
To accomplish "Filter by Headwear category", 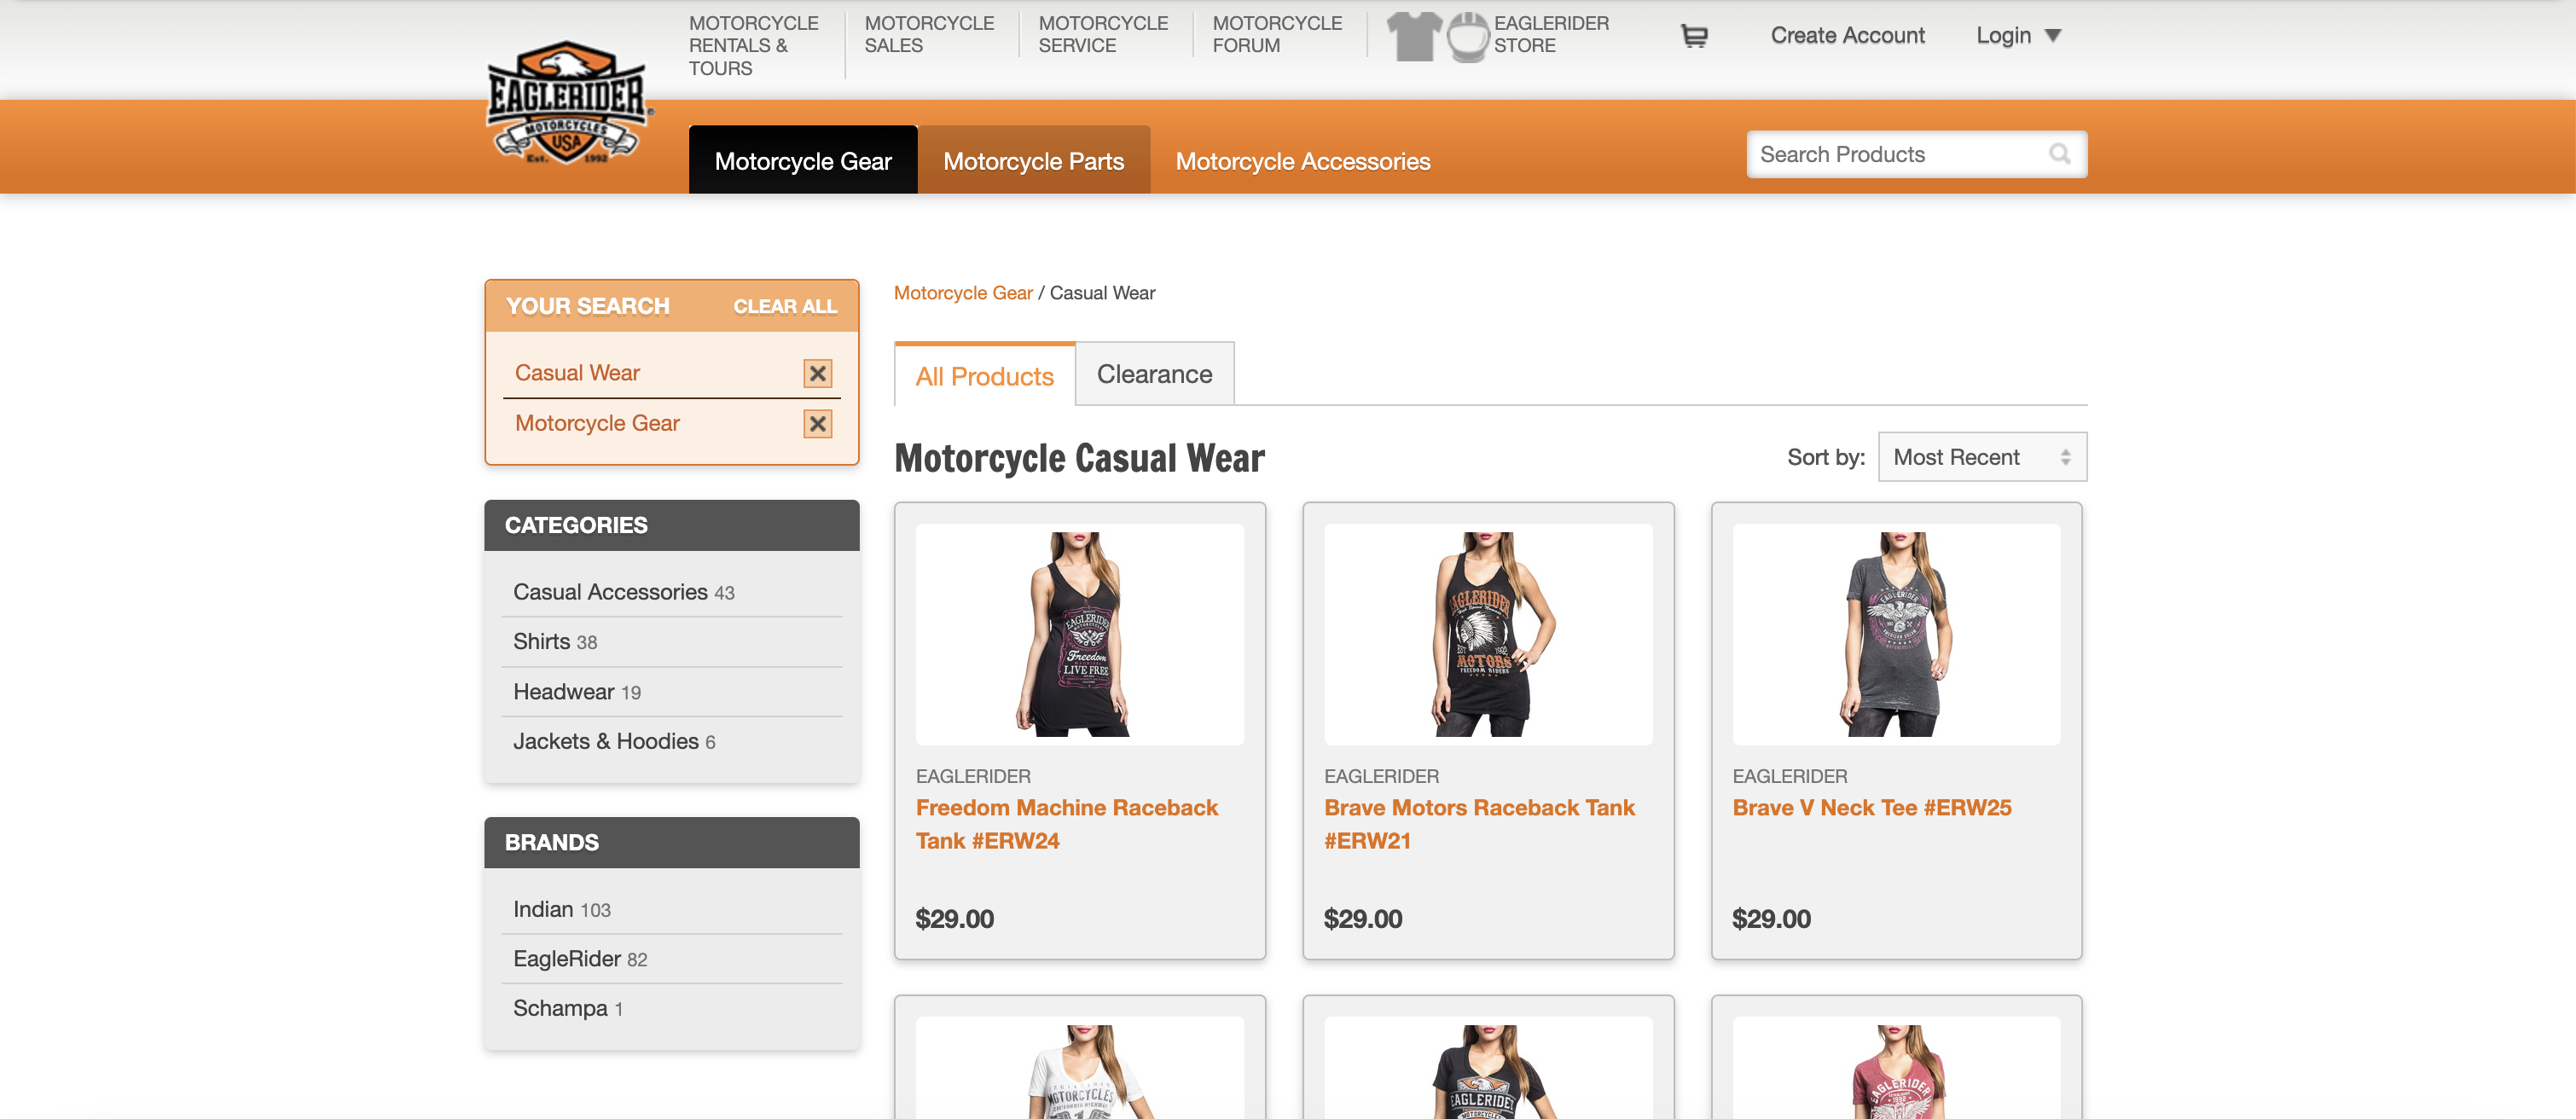I will [x=576, y=692].
